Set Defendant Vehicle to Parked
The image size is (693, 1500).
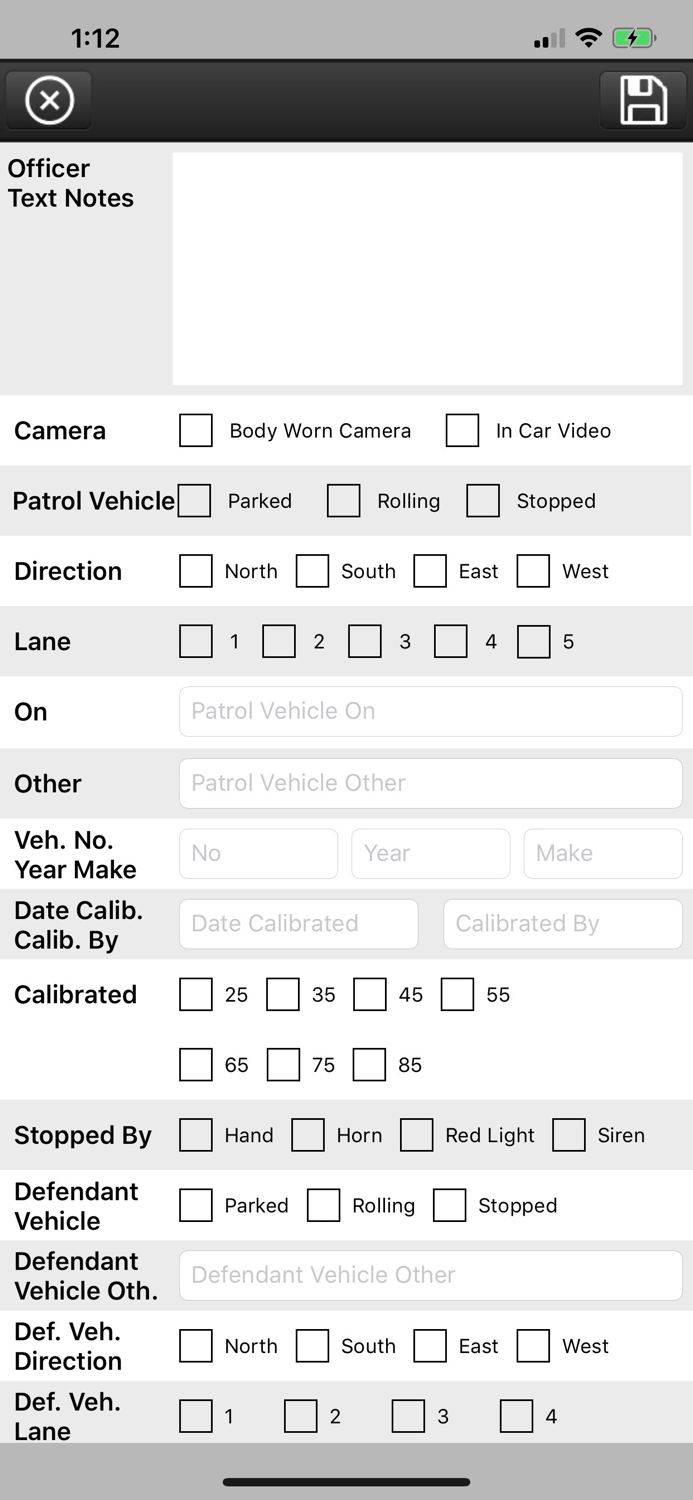pyautogui.click(x=196, y=1206)
